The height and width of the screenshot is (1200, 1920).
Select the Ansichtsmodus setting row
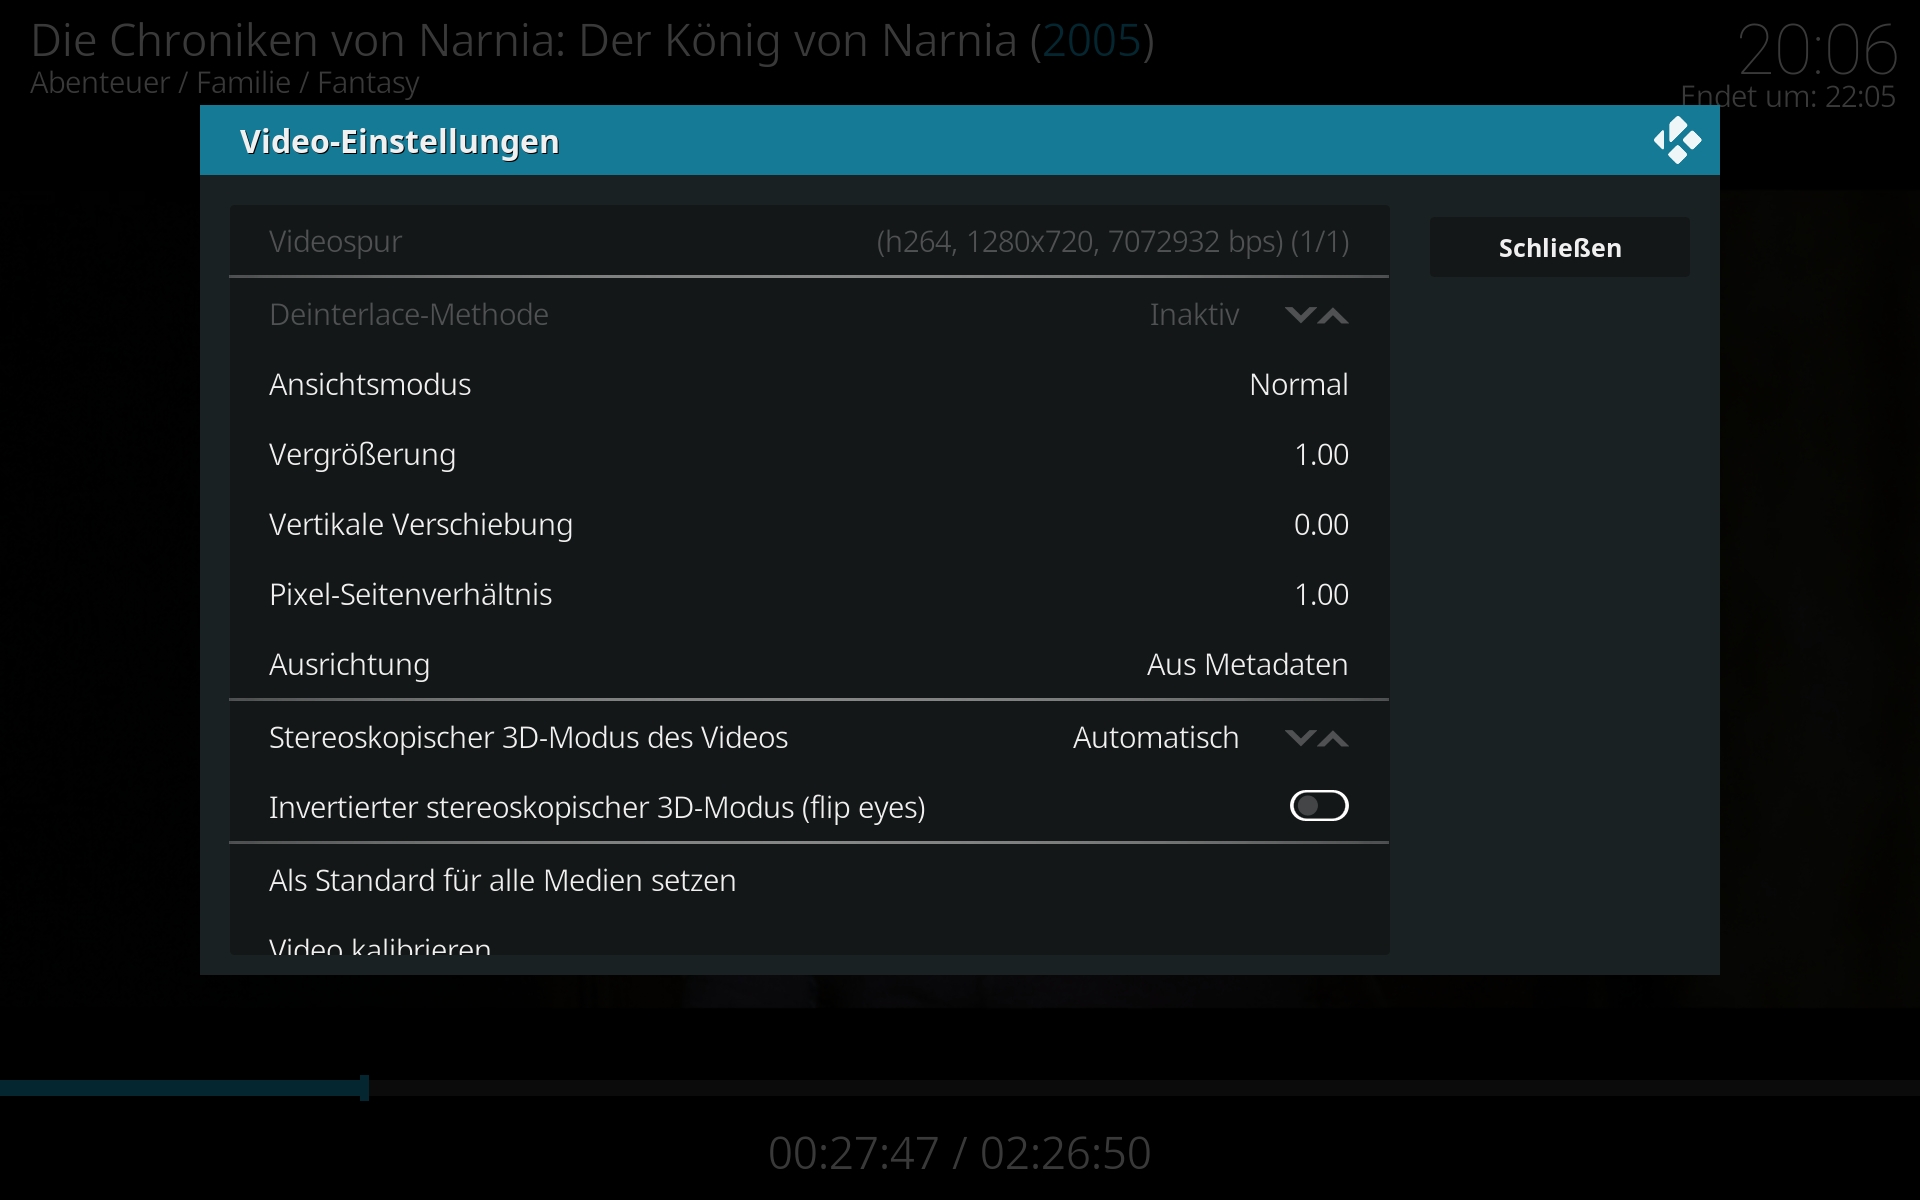pos(809,384)
